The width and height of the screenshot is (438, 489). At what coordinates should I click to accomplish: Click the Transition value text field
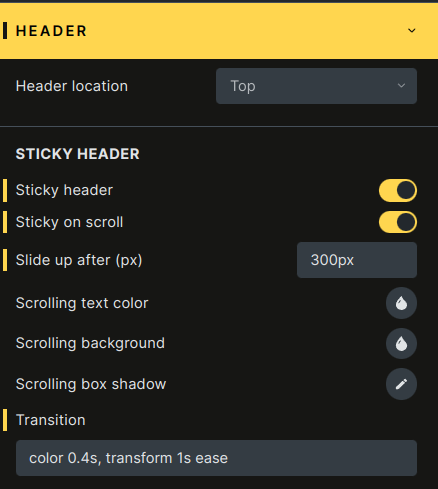(216, 458)
